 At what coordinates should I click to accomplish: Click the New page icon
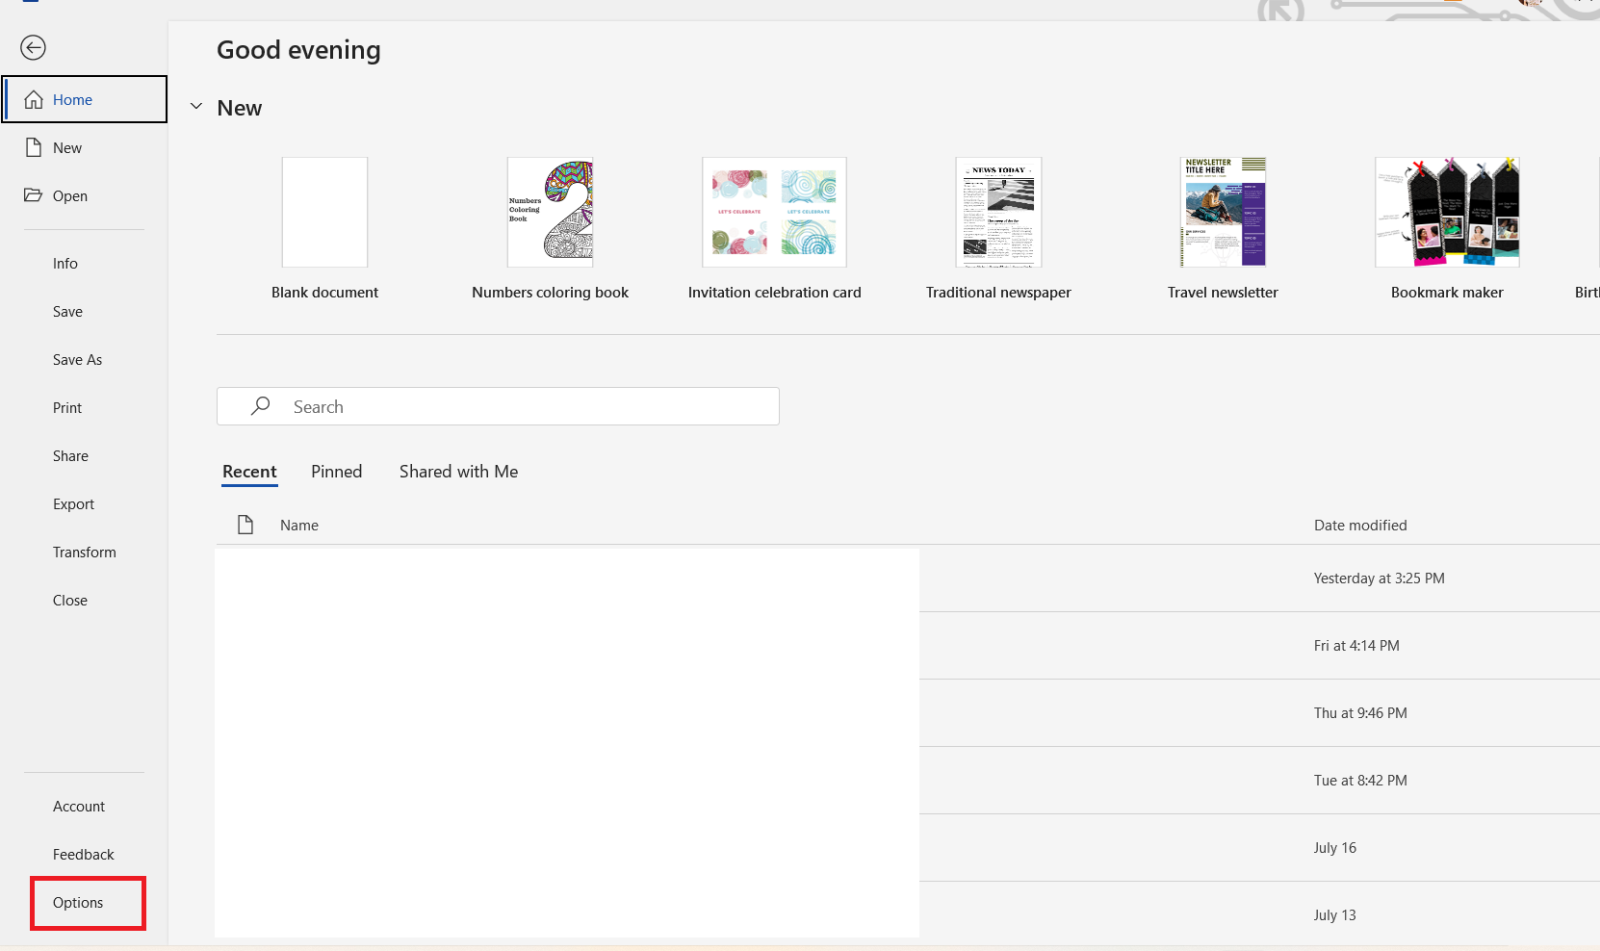tap(34, 147)
